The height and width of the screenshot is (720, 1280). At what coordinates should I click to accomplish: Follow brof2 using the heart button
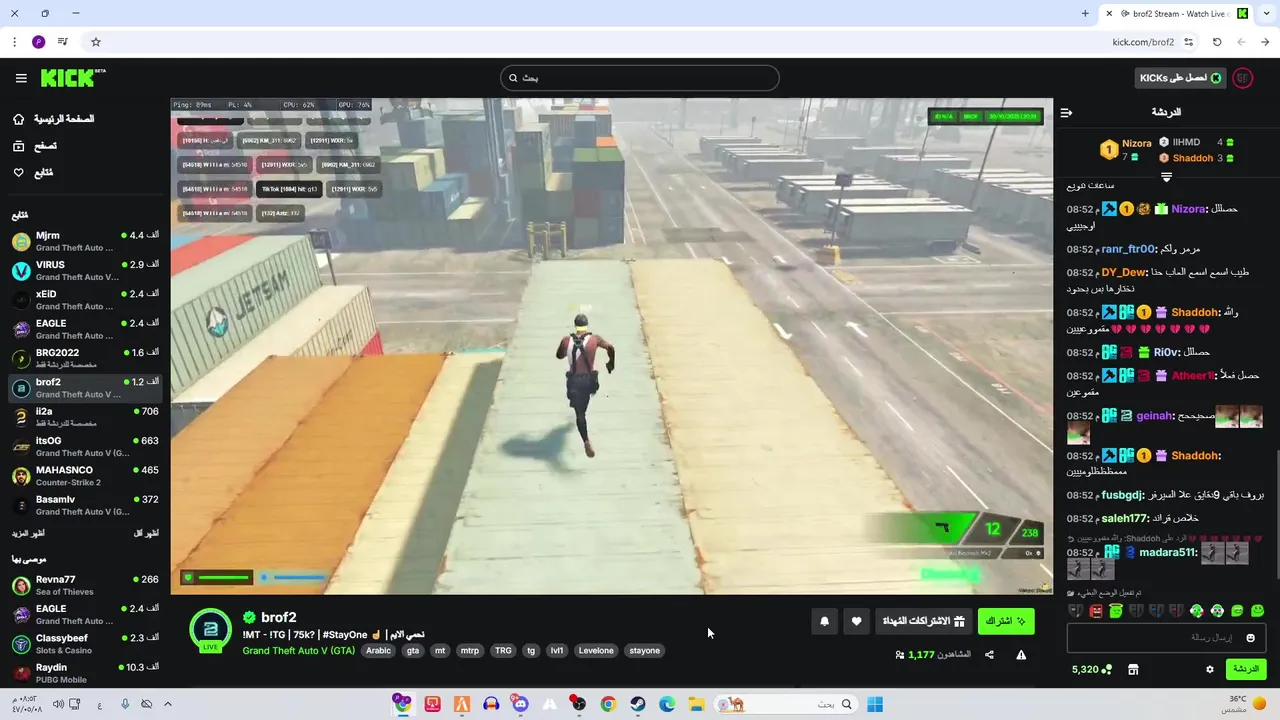[856, 621]
